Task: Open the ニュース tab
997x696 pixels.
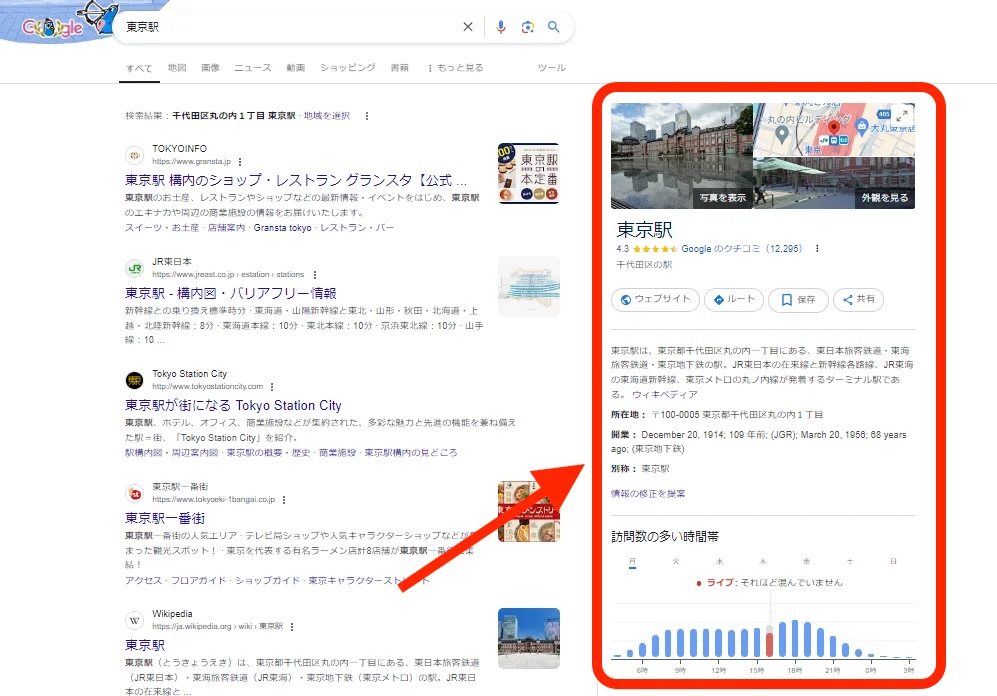Action: (252, 67)
